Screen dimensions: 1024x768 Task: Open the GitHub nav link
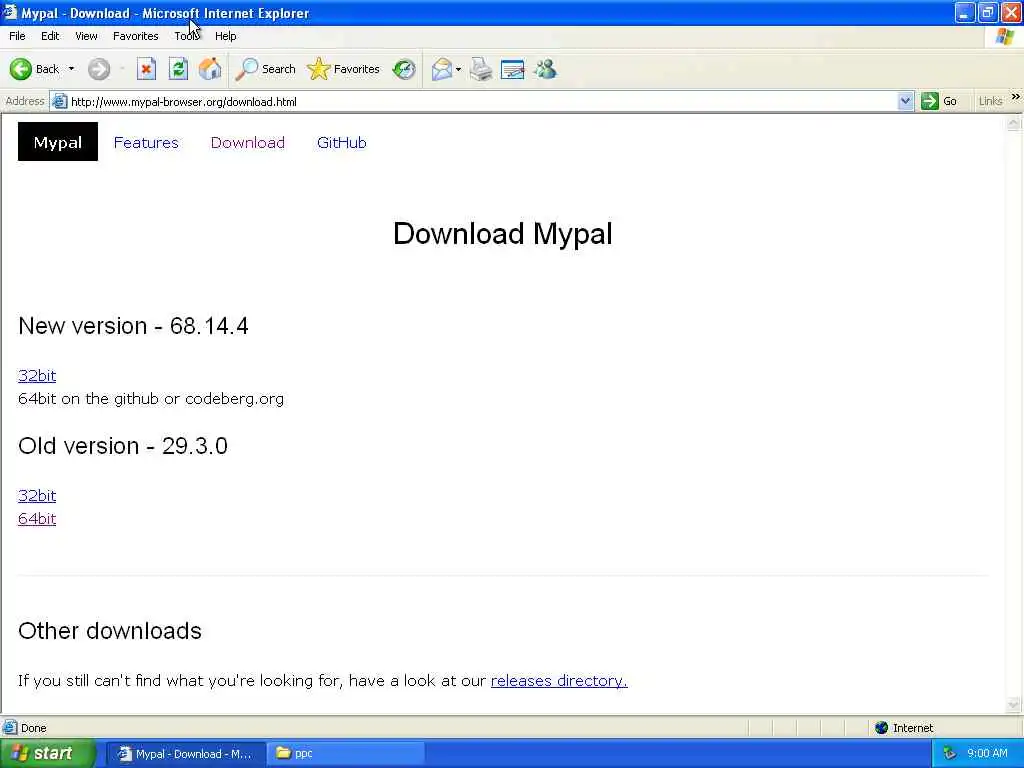[342, 142]
